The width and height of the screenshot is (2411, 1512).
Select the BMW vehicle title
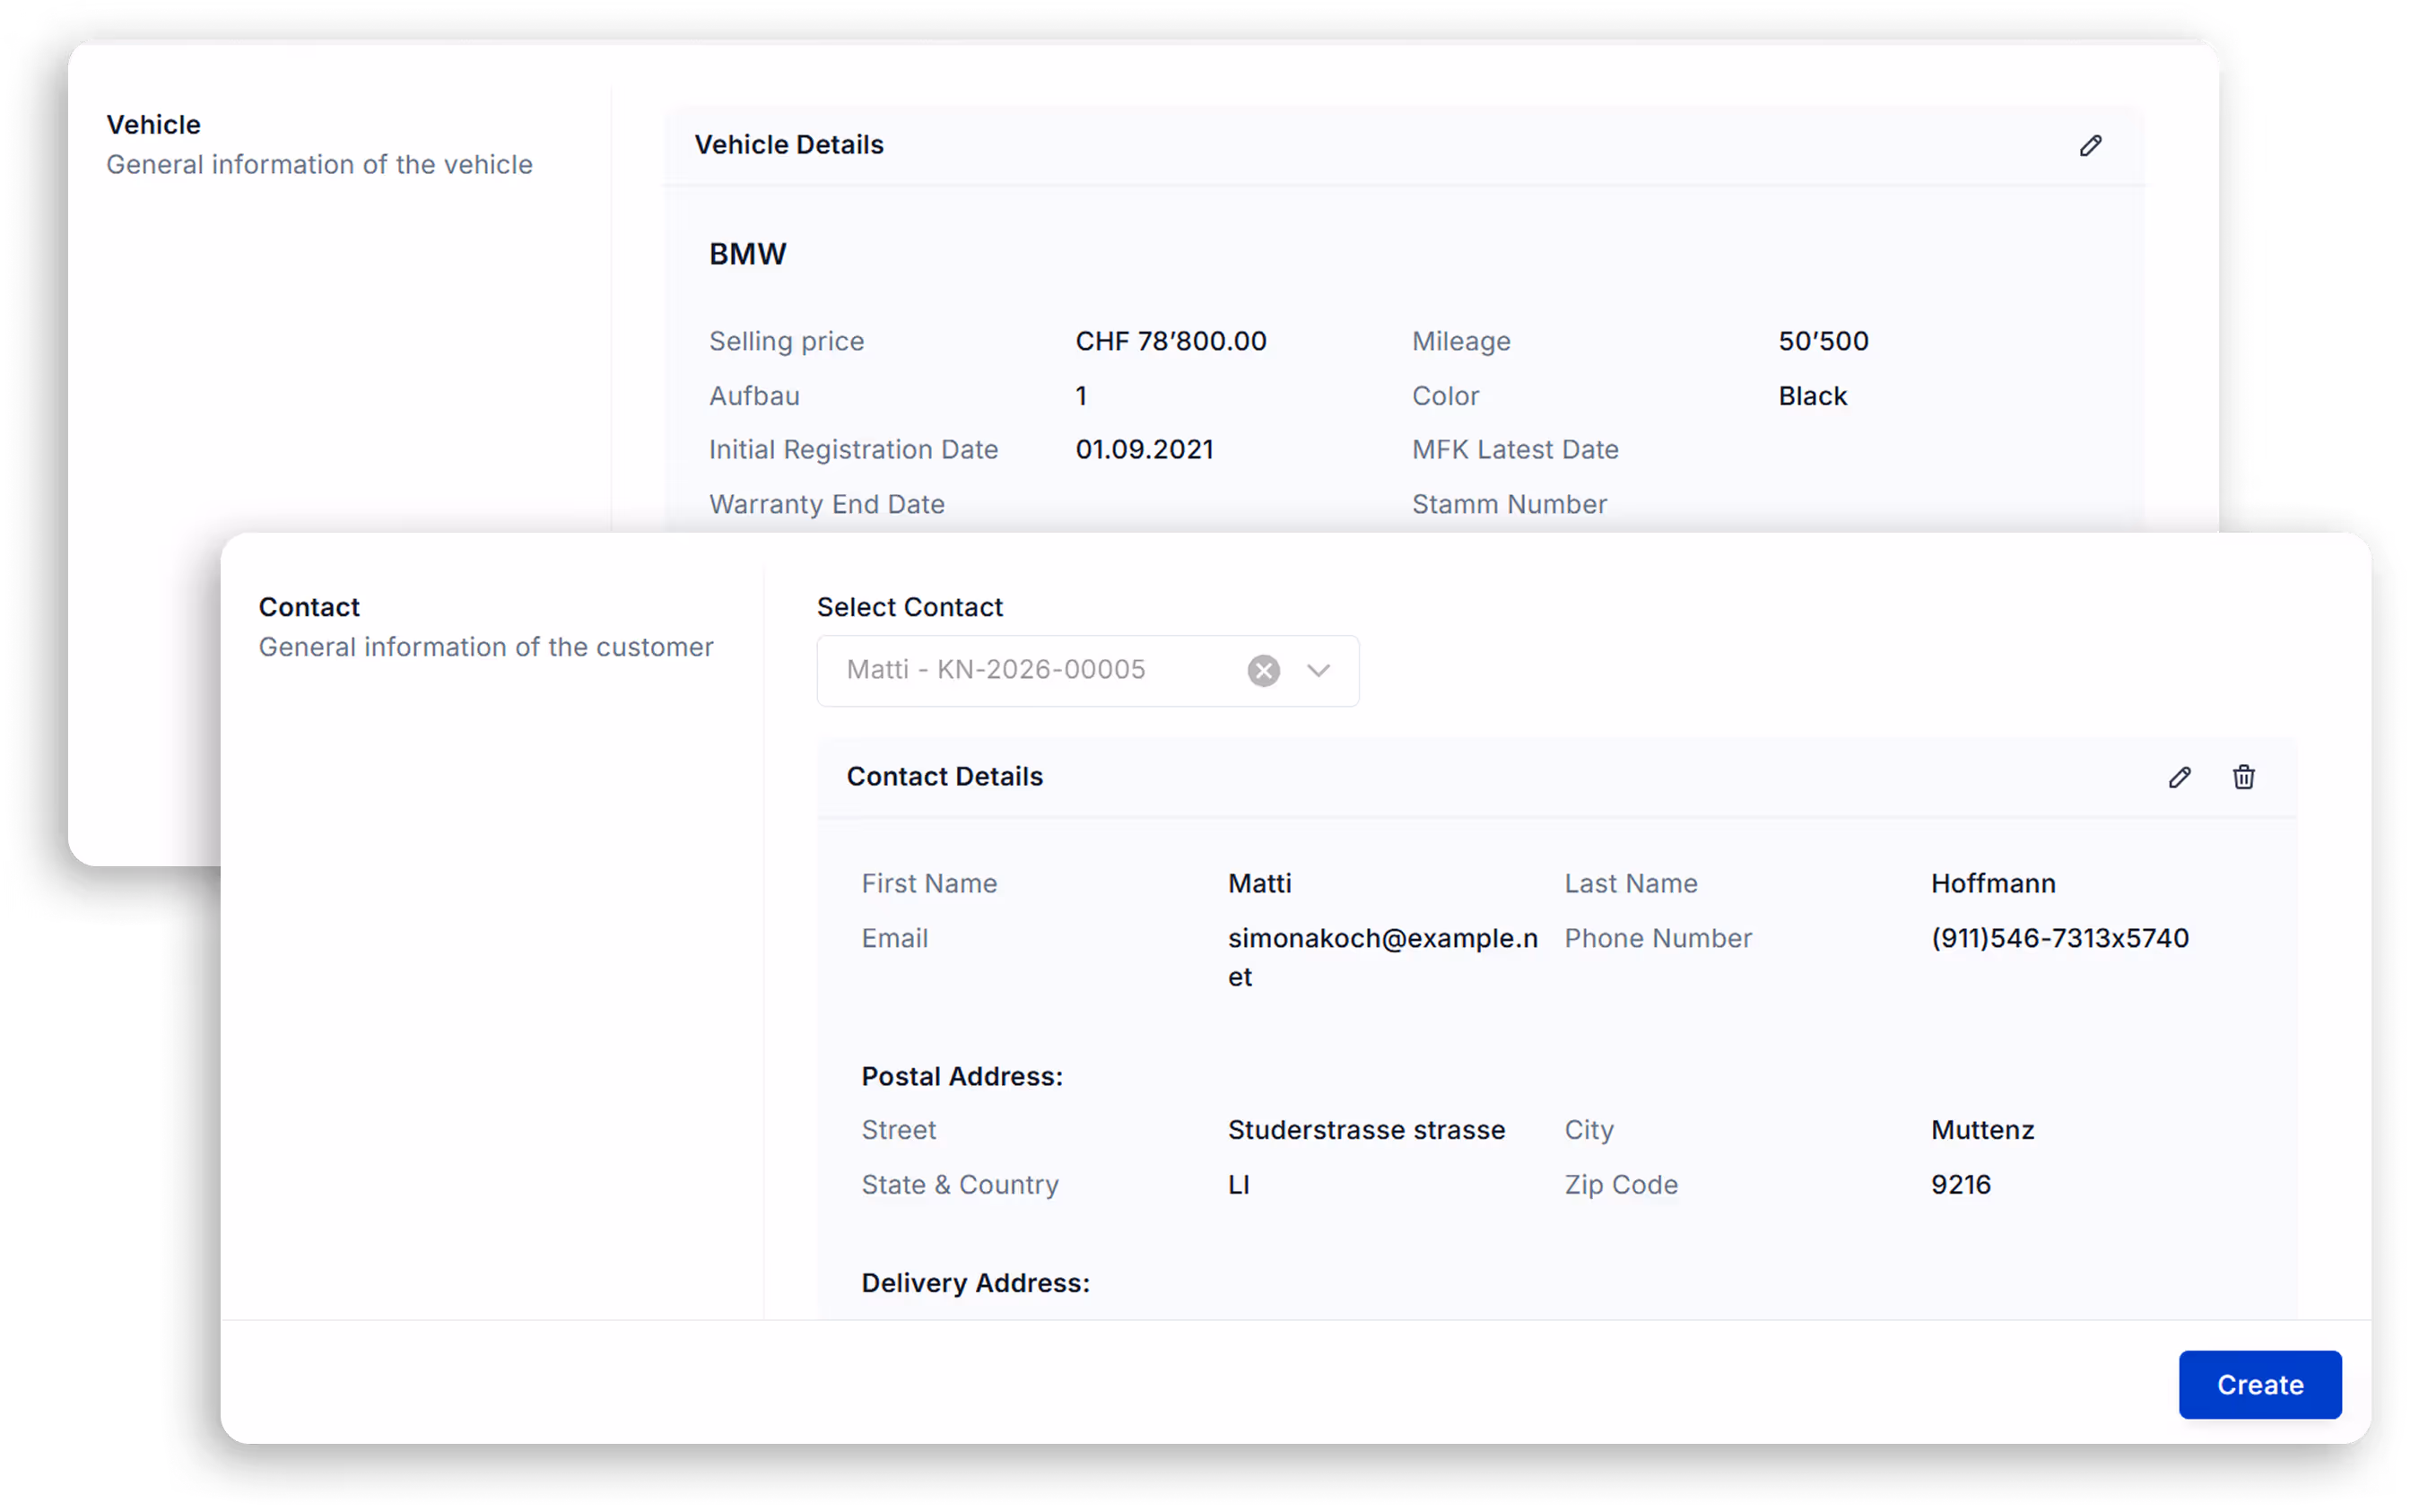pos(747,254)
